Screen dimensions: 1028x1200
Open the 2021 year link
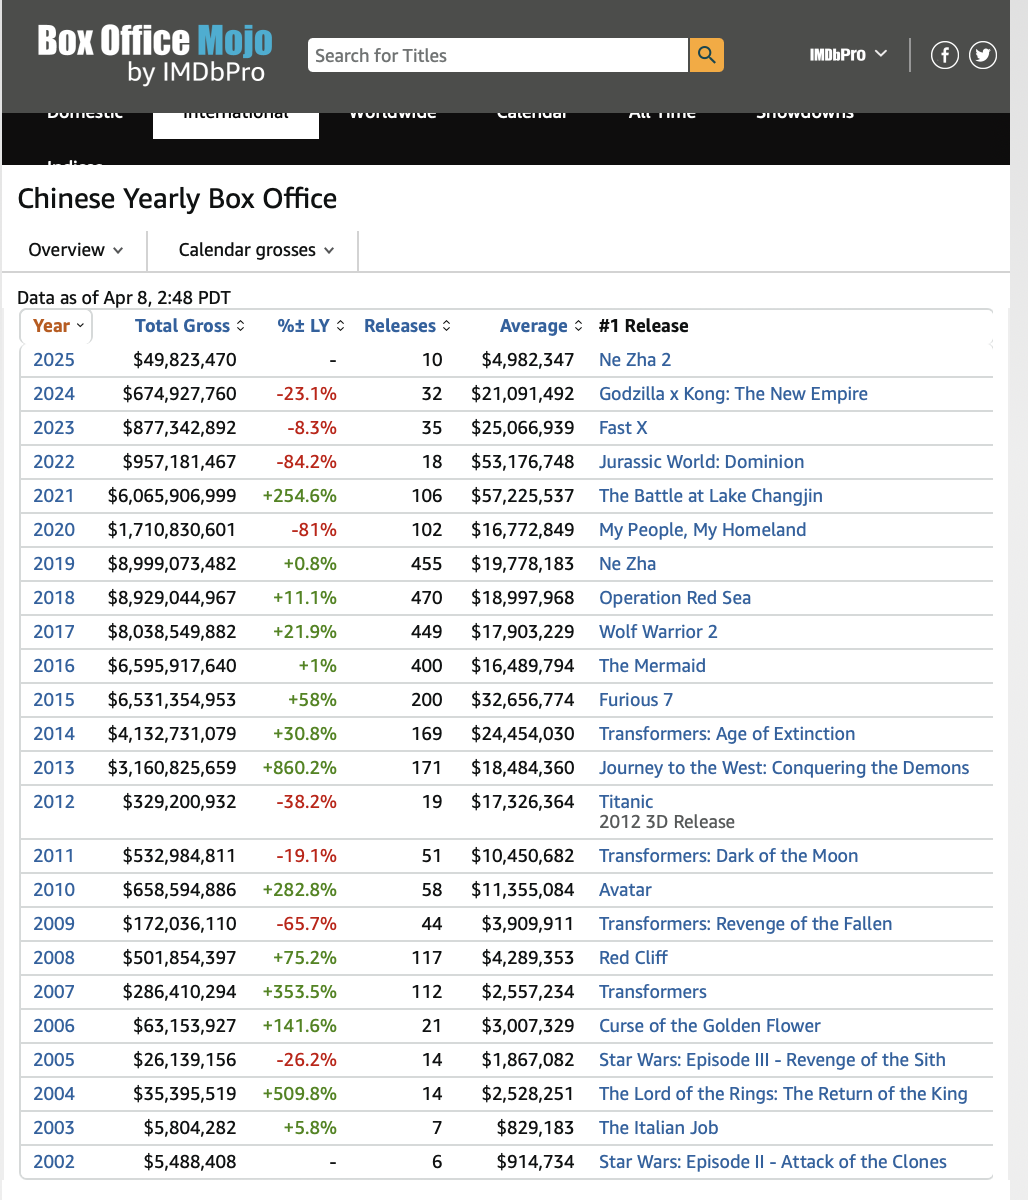pyautogui.click(x=54, y=496)
